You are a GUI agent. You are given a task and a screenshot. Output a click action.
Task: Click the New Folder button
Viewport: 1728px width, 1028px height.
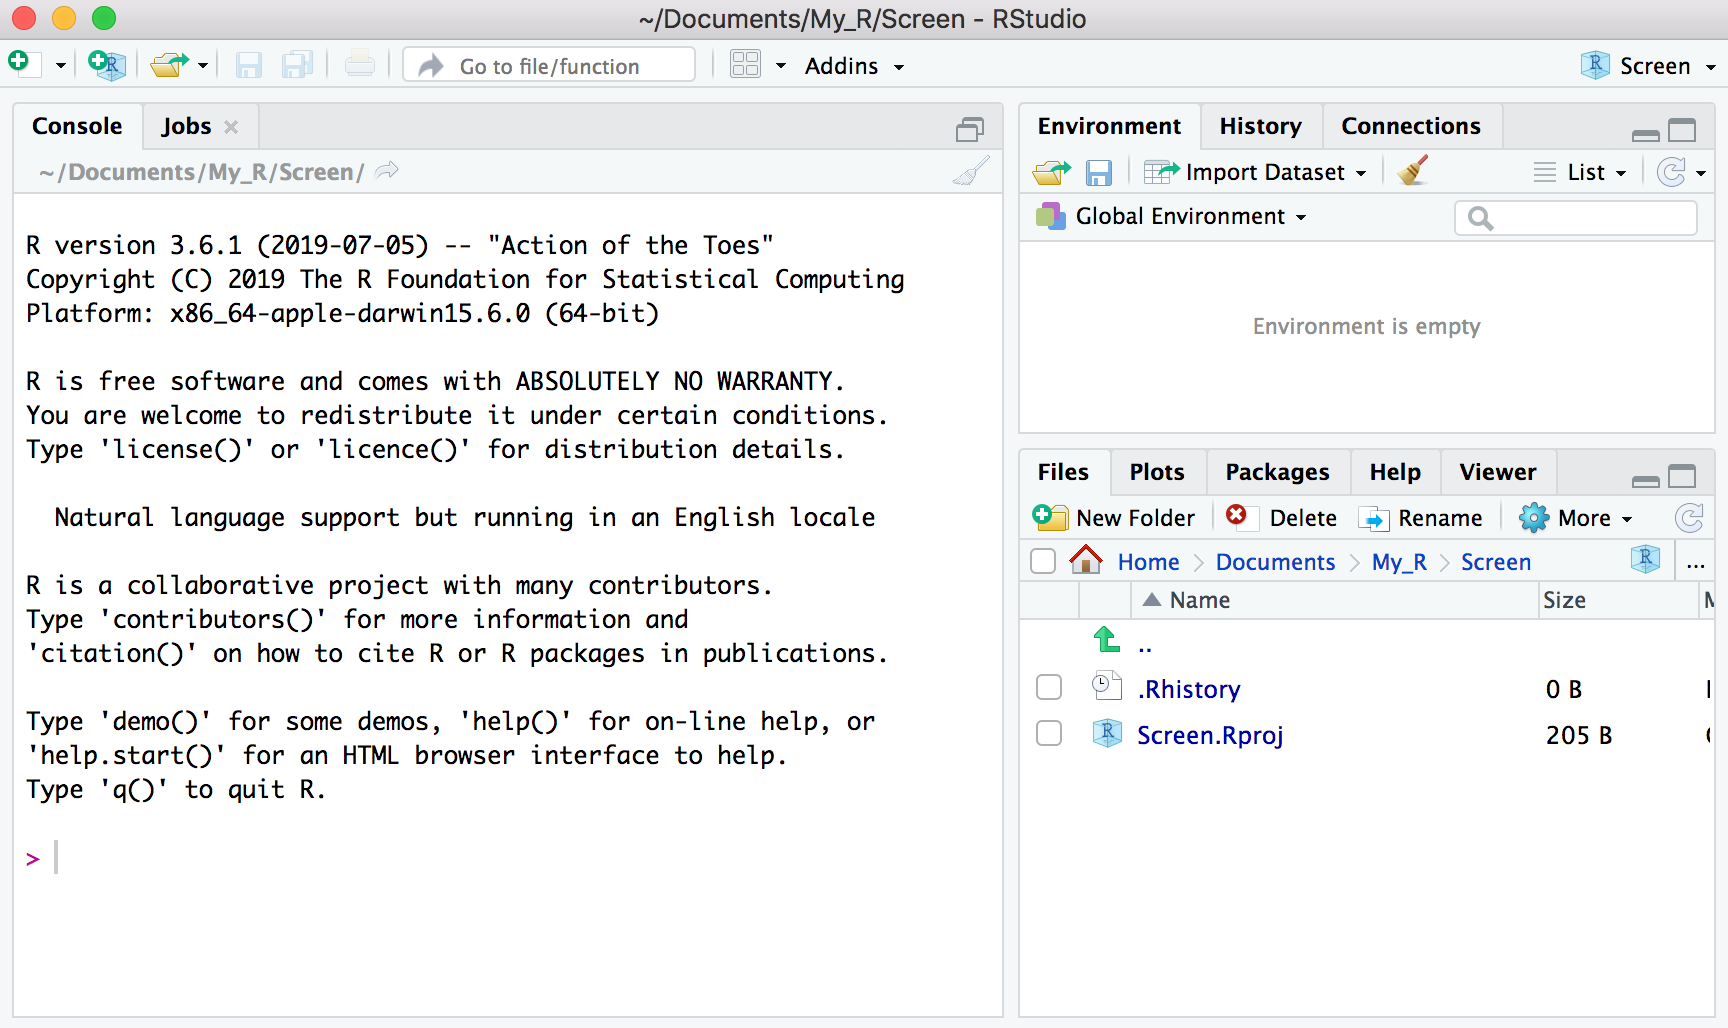[x=1115, y=518]
